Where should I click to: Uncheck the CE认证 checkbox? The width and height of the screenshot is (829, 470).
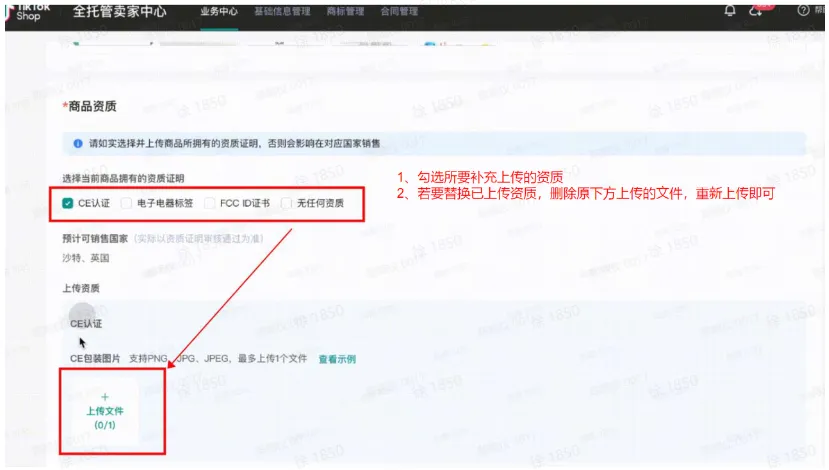point(67,203)
